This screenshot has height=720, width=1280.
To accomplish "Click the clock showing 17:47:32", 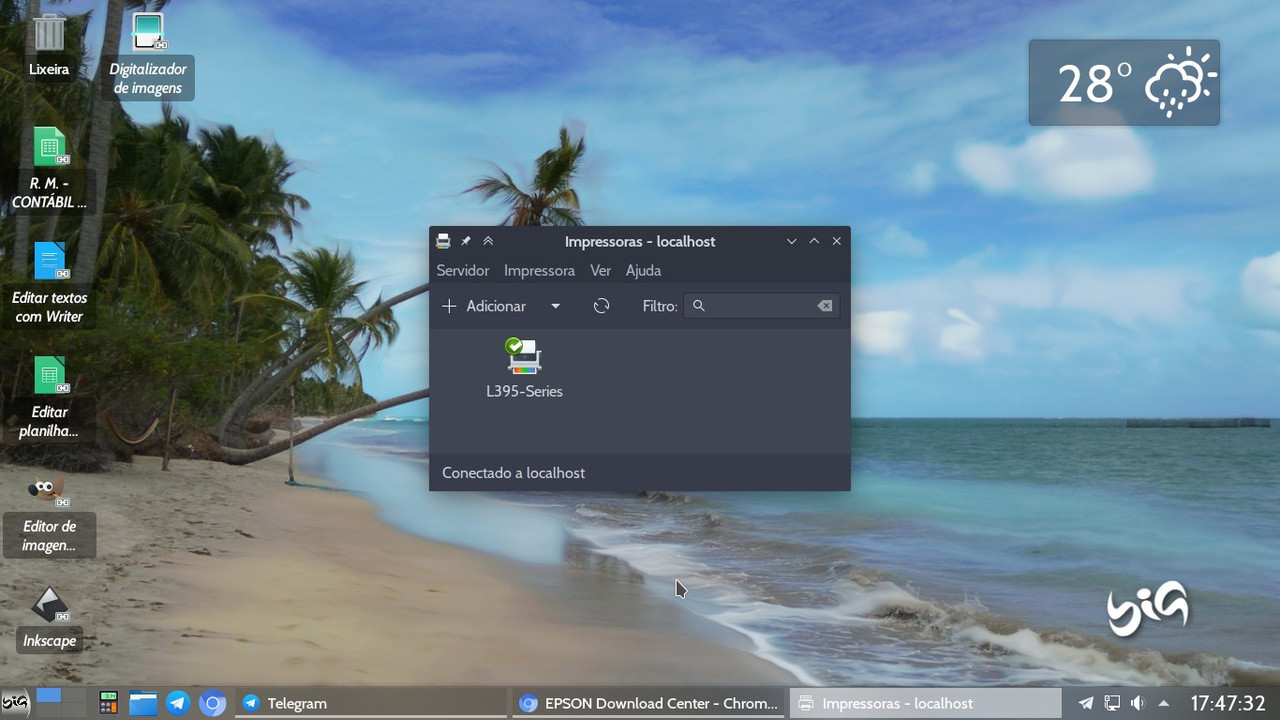I will 1228,703.
